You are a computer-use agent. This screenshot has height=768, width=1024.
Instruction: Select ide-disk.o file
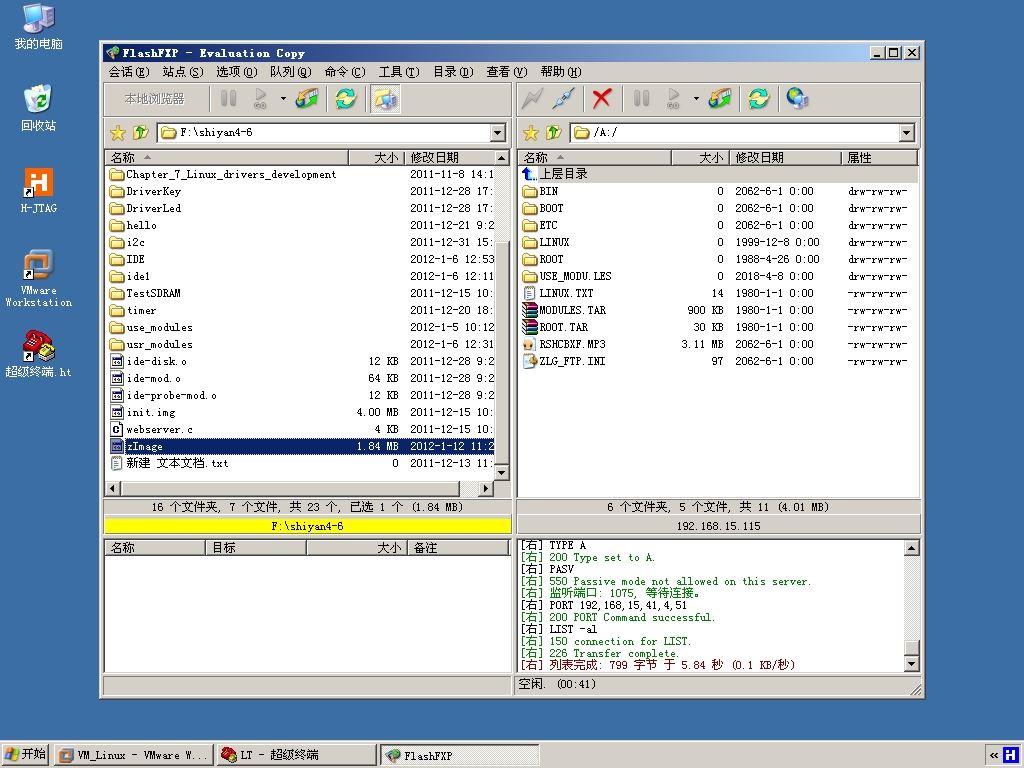[302, 362]
